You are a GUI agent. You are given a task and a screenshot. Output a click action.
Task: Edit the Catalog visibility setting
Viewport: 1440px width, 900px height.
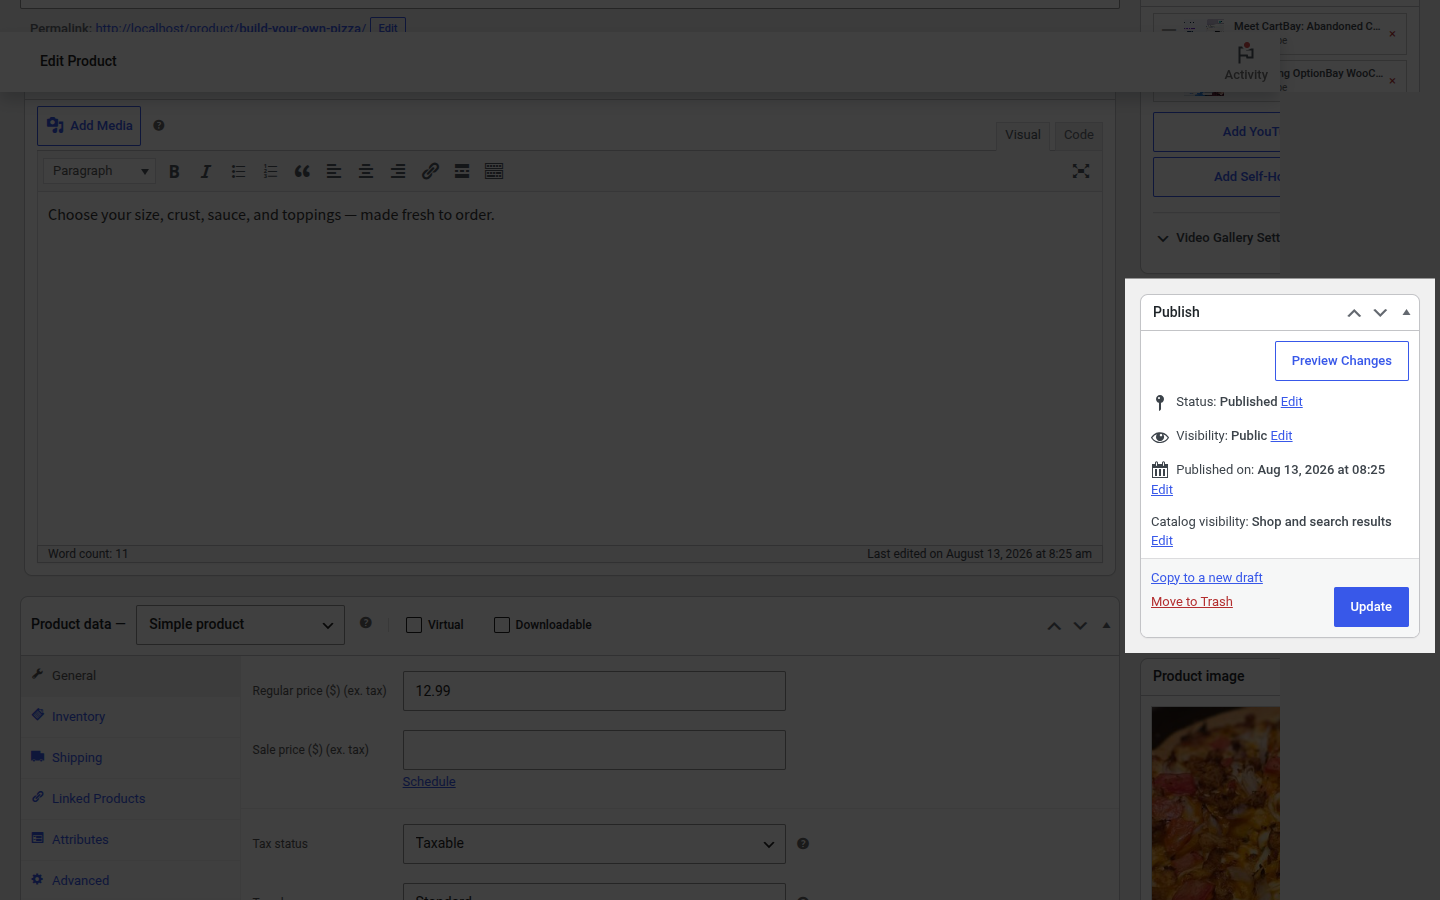click(x=1162, y=541)
